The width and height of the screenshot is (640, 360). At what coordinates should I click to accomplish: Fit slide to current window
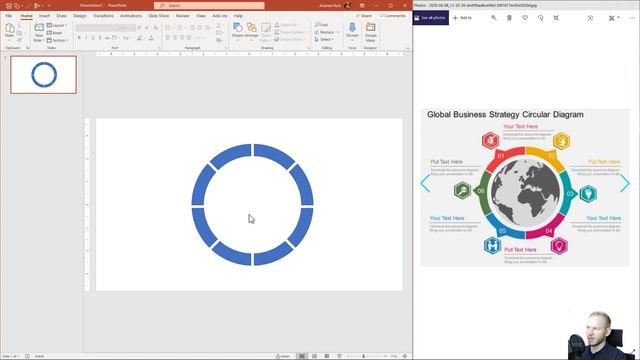[x=405, y=356]
